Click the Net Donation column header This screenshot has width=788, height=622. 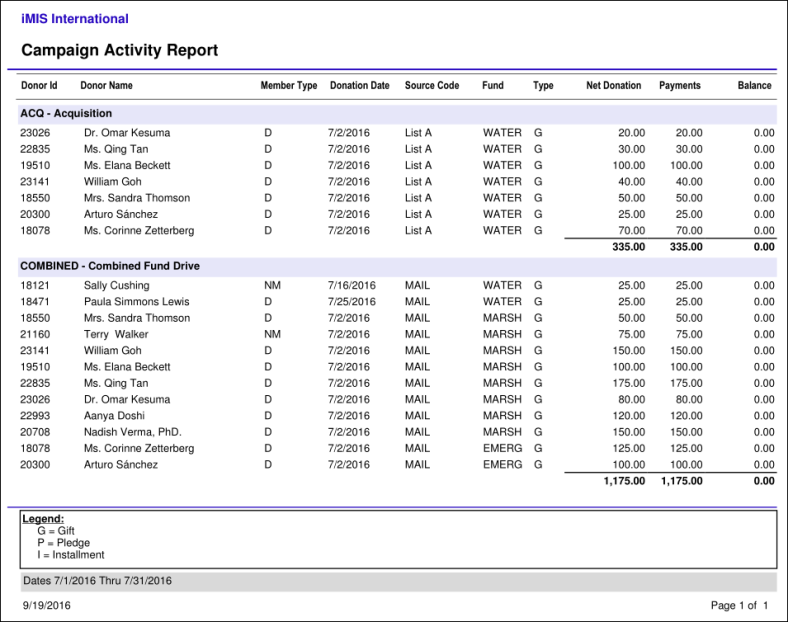pos(614,85)
